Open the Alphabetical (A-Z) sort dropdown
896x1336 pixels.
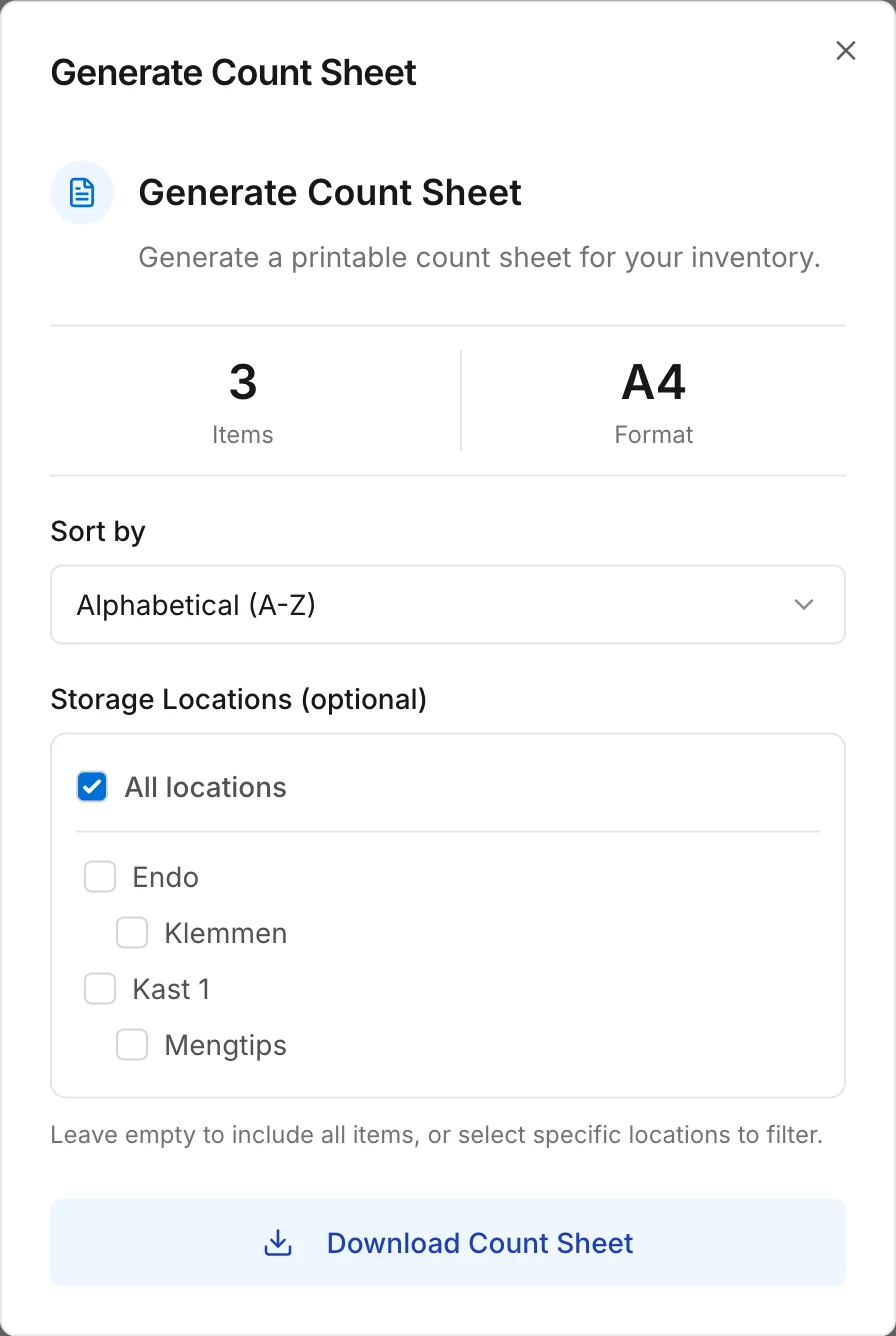coord(448,605)
